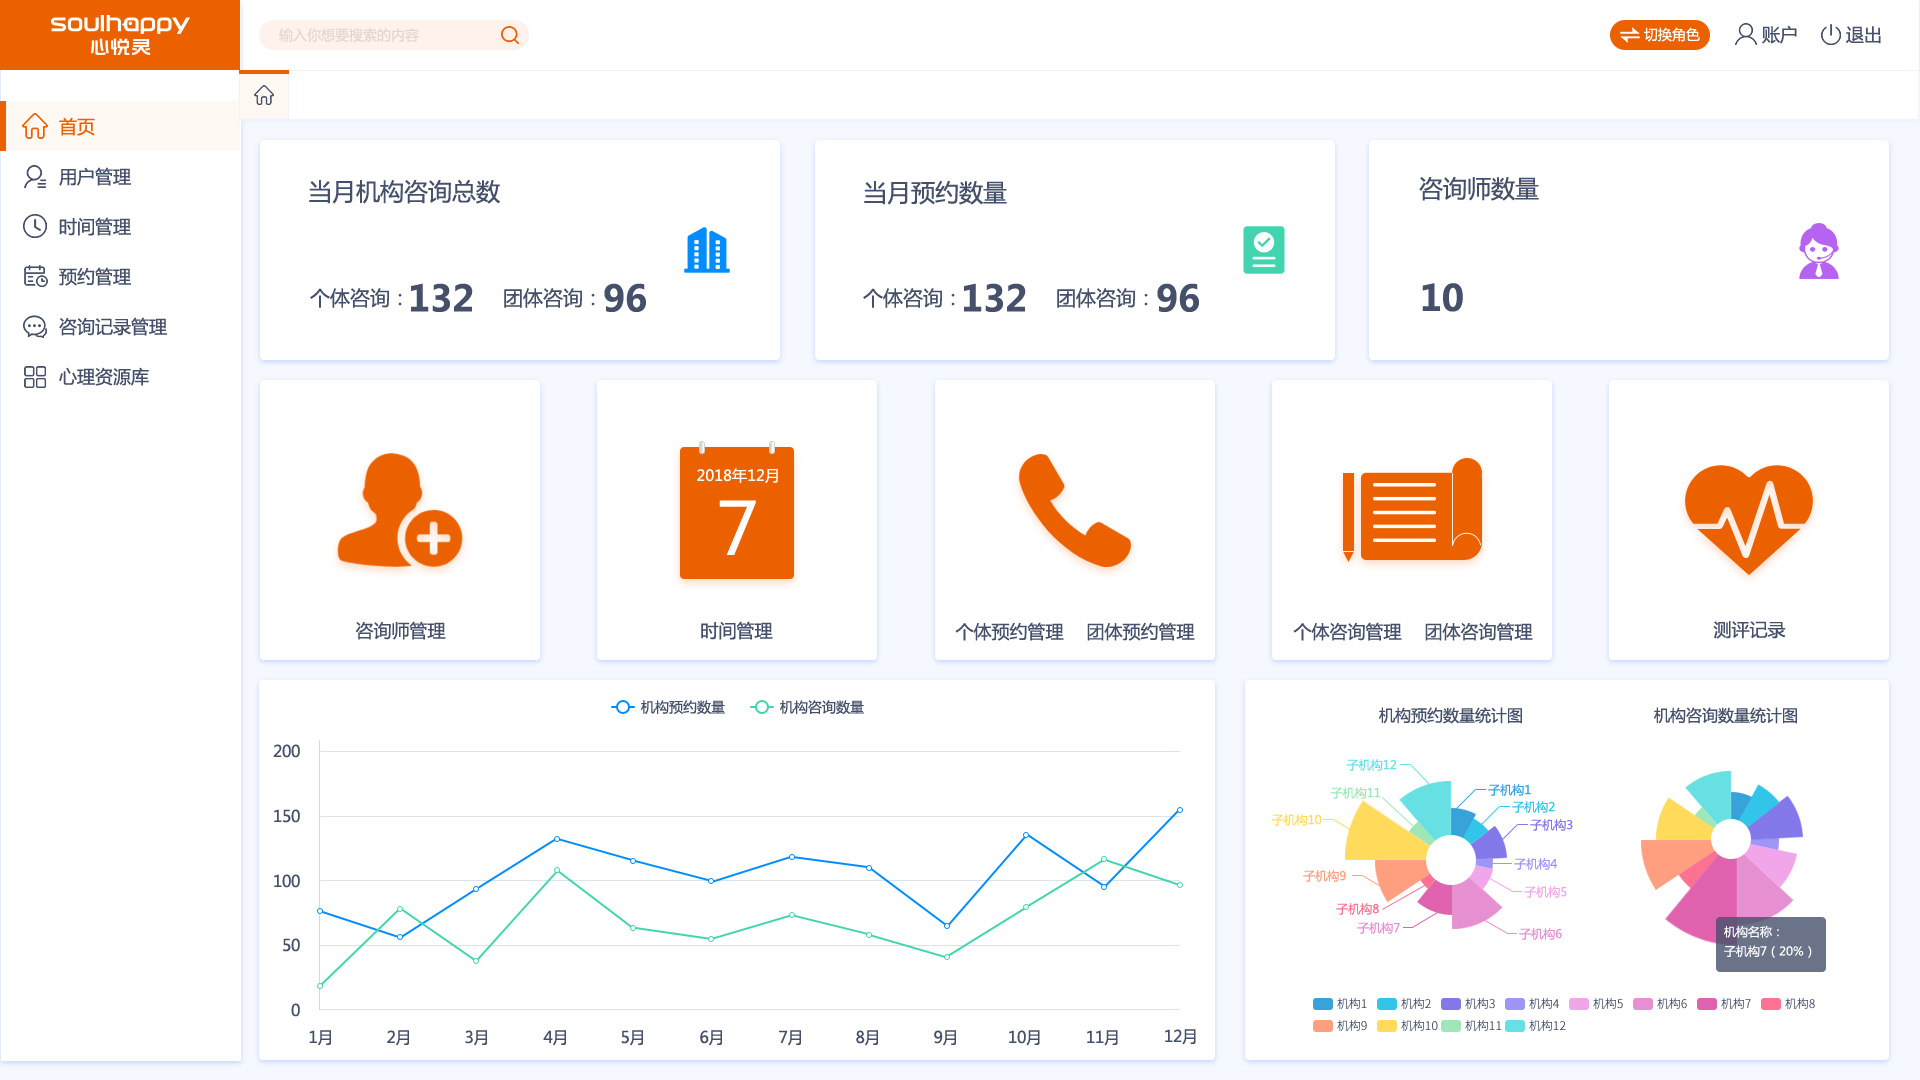
Task: Click the search magnifier icon
Action: [510, 35]
